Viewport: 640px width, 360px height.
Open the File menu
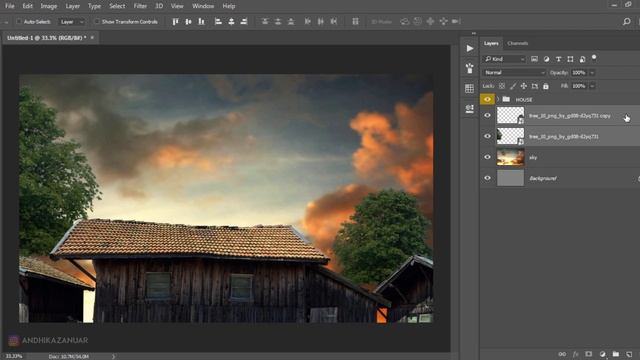click(x=9, y=6)
